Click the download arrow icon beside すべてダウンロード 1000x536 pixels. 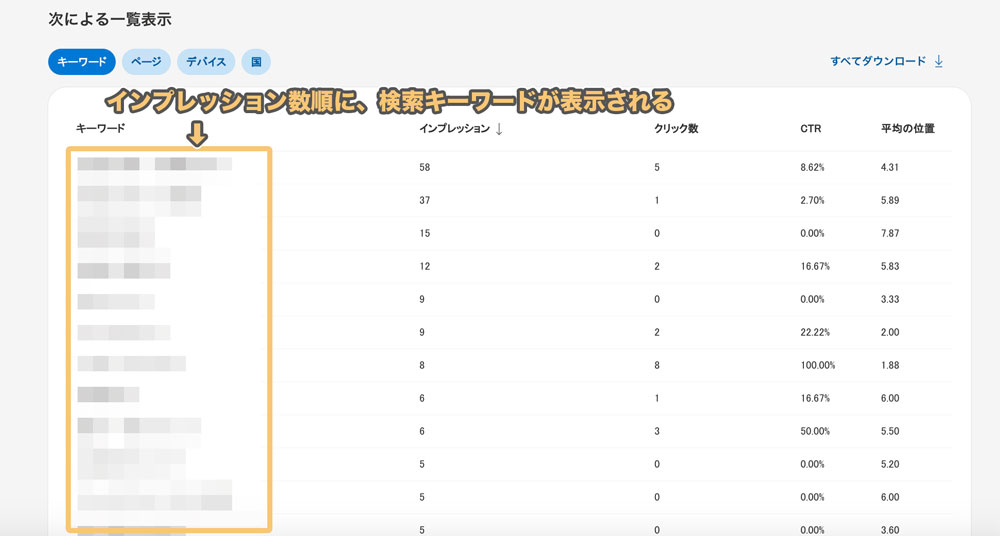pyautogui.click(x=938, y=61)
